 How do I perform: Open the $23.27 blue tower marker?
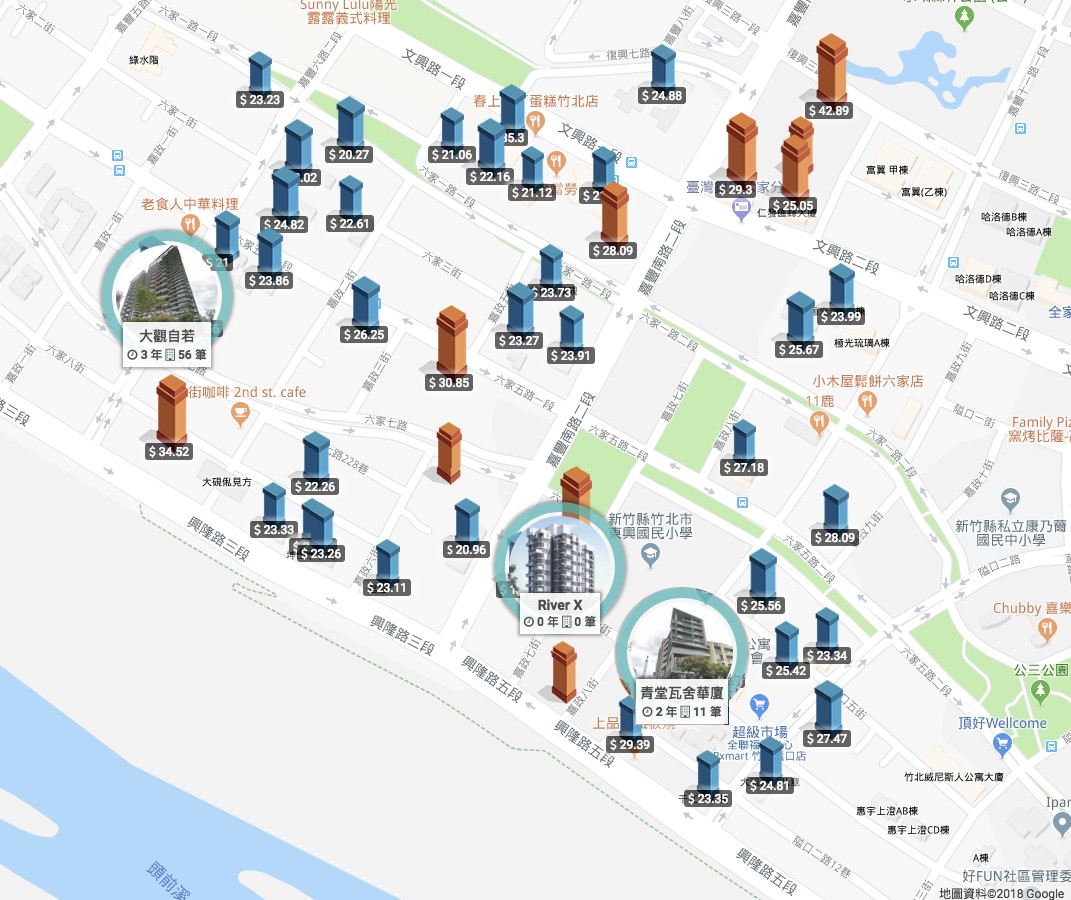[520, 315]
